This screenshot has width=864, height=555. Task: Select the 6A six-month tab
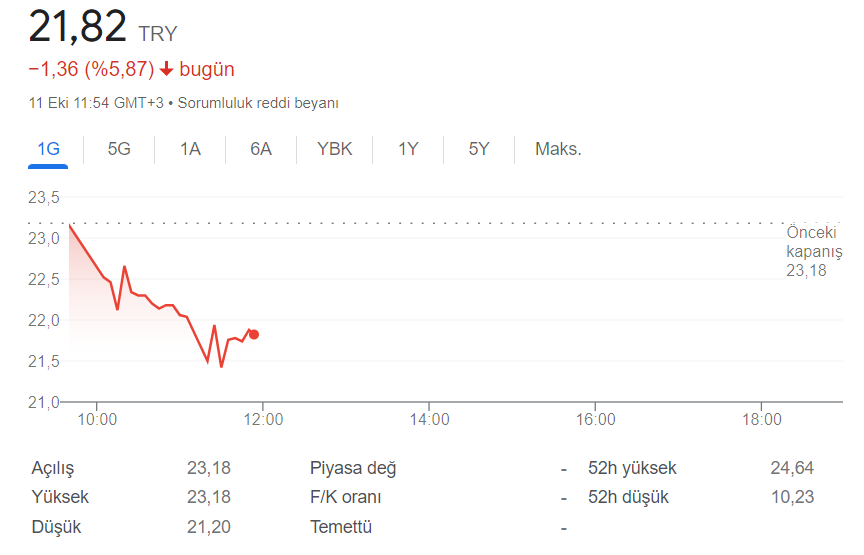(x=261, y=149)
